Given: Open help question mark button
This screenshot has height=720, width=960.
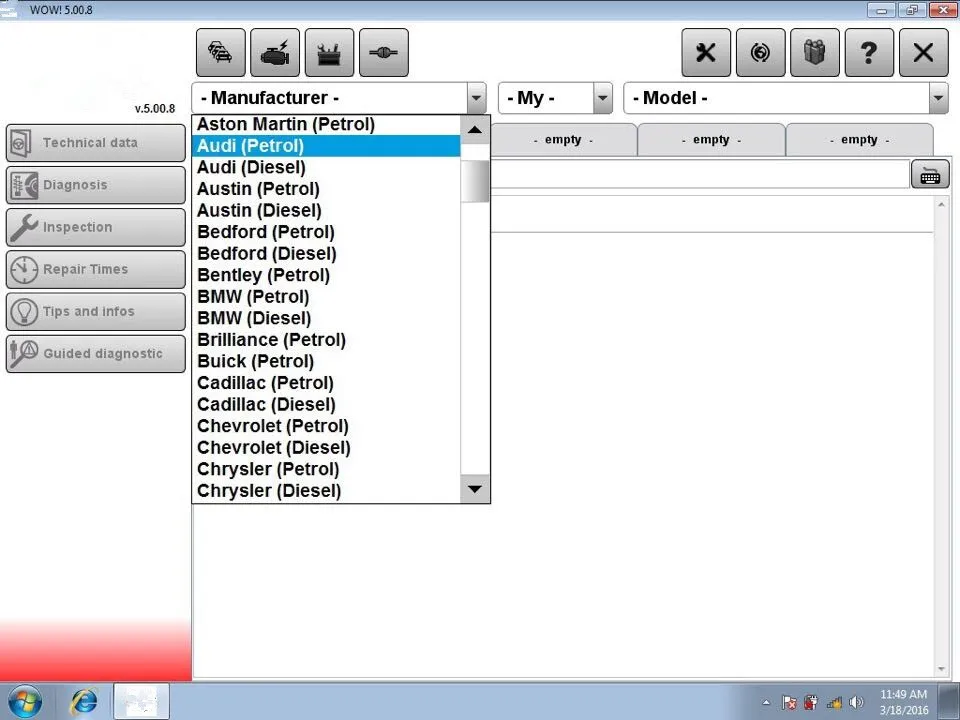Looking at the screenshot, I should coord(869,53).
